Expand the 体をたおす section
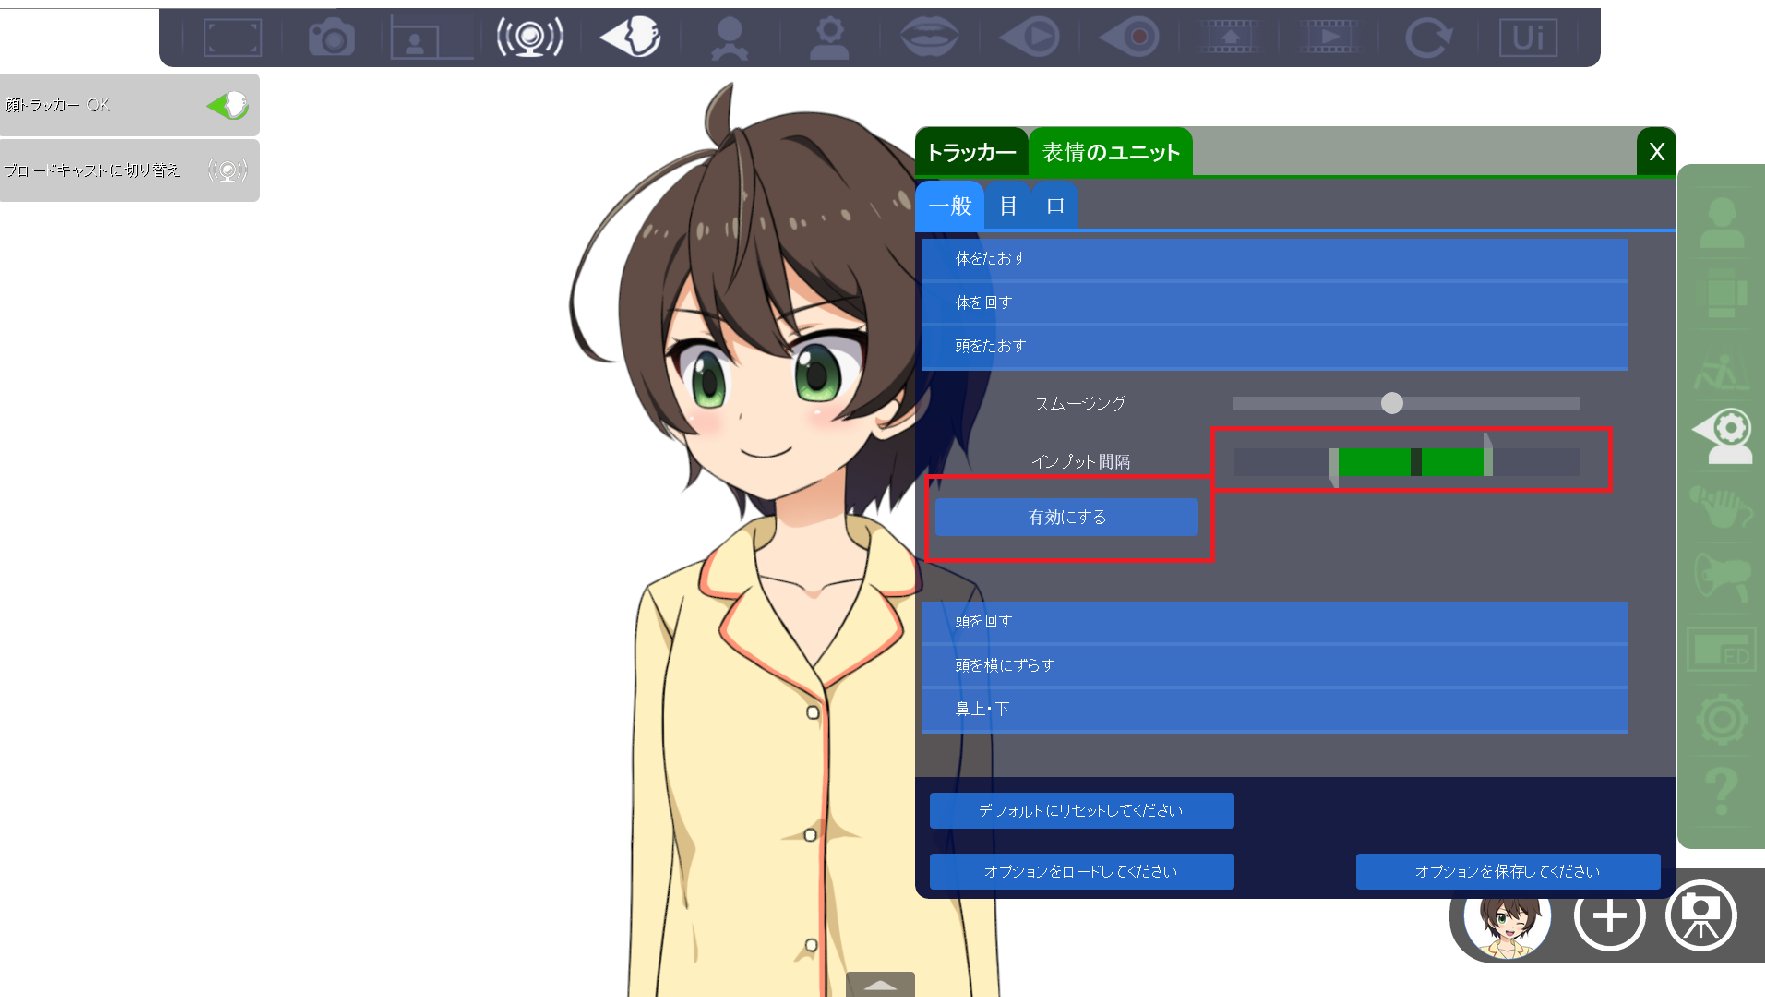This screenshot has height=997, width=1765. (1274, 259)
